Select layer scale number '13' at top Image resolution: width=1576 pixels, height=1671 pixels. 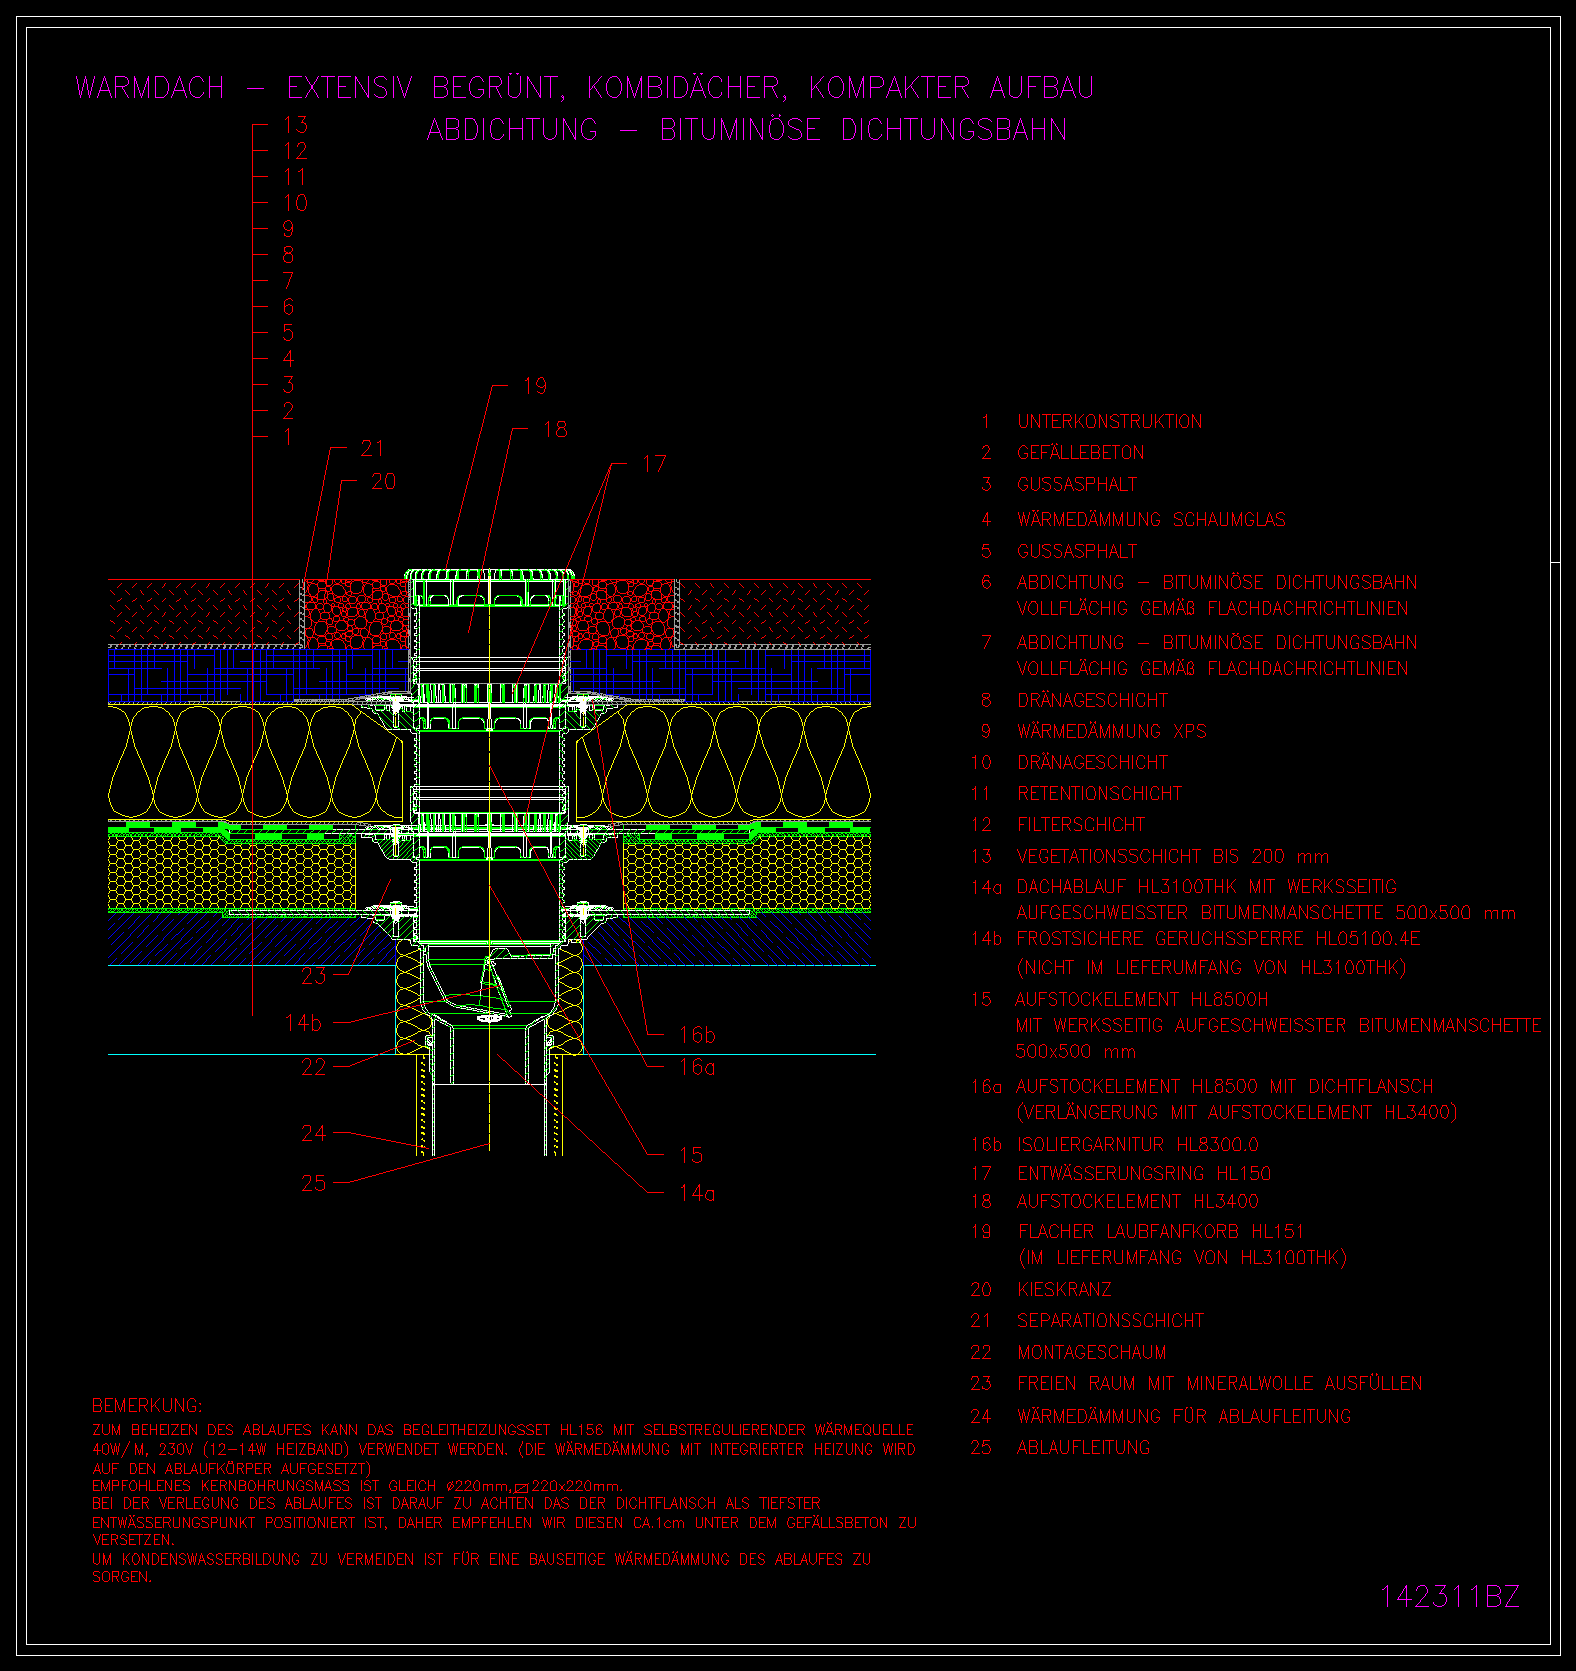point(296,125)
